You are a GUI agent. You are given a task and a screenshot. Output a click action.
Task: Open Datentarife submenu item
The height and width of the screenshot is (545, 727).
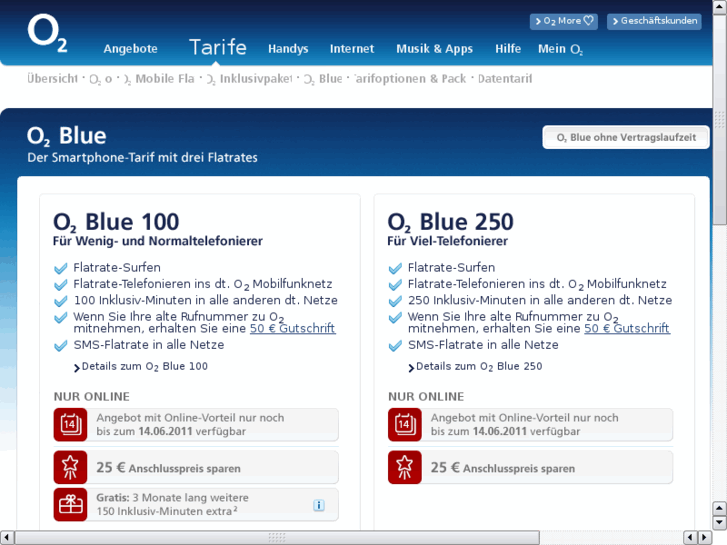pyautogui.click(x=505, y=79)
